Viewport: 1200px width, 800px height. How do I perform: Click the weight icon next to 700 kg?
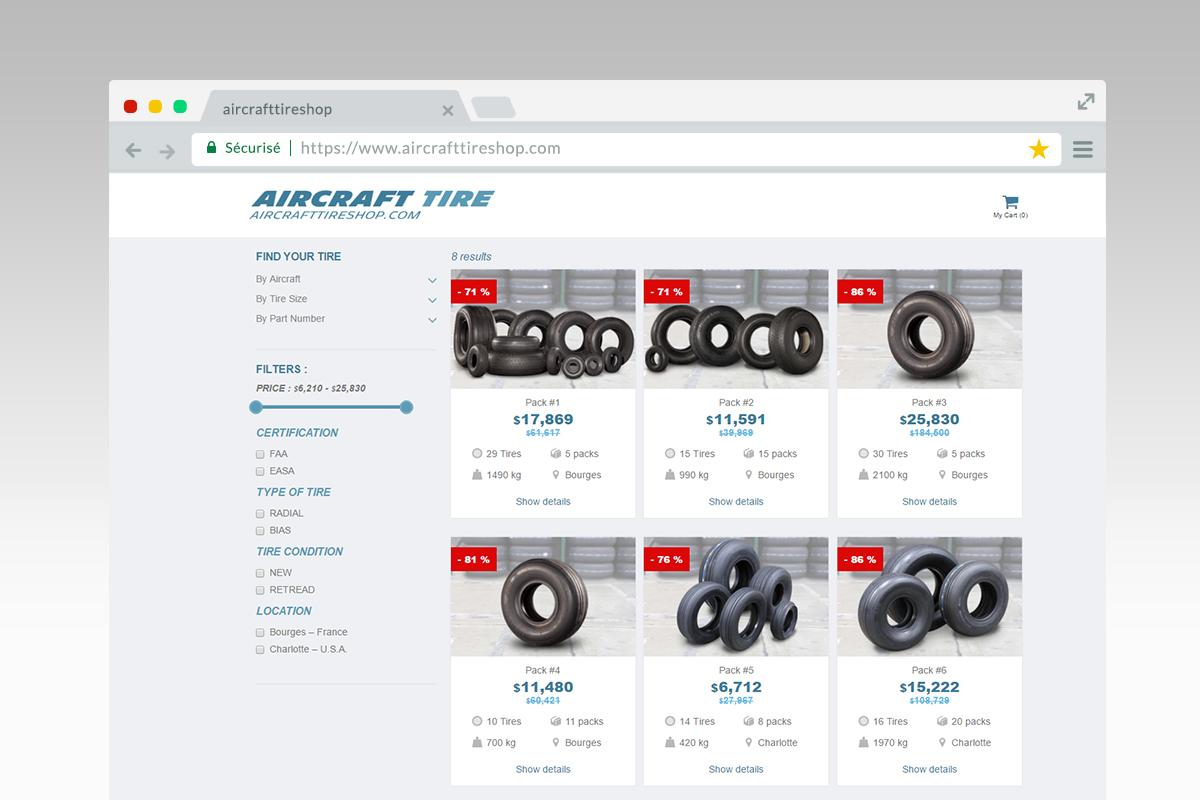477,743
